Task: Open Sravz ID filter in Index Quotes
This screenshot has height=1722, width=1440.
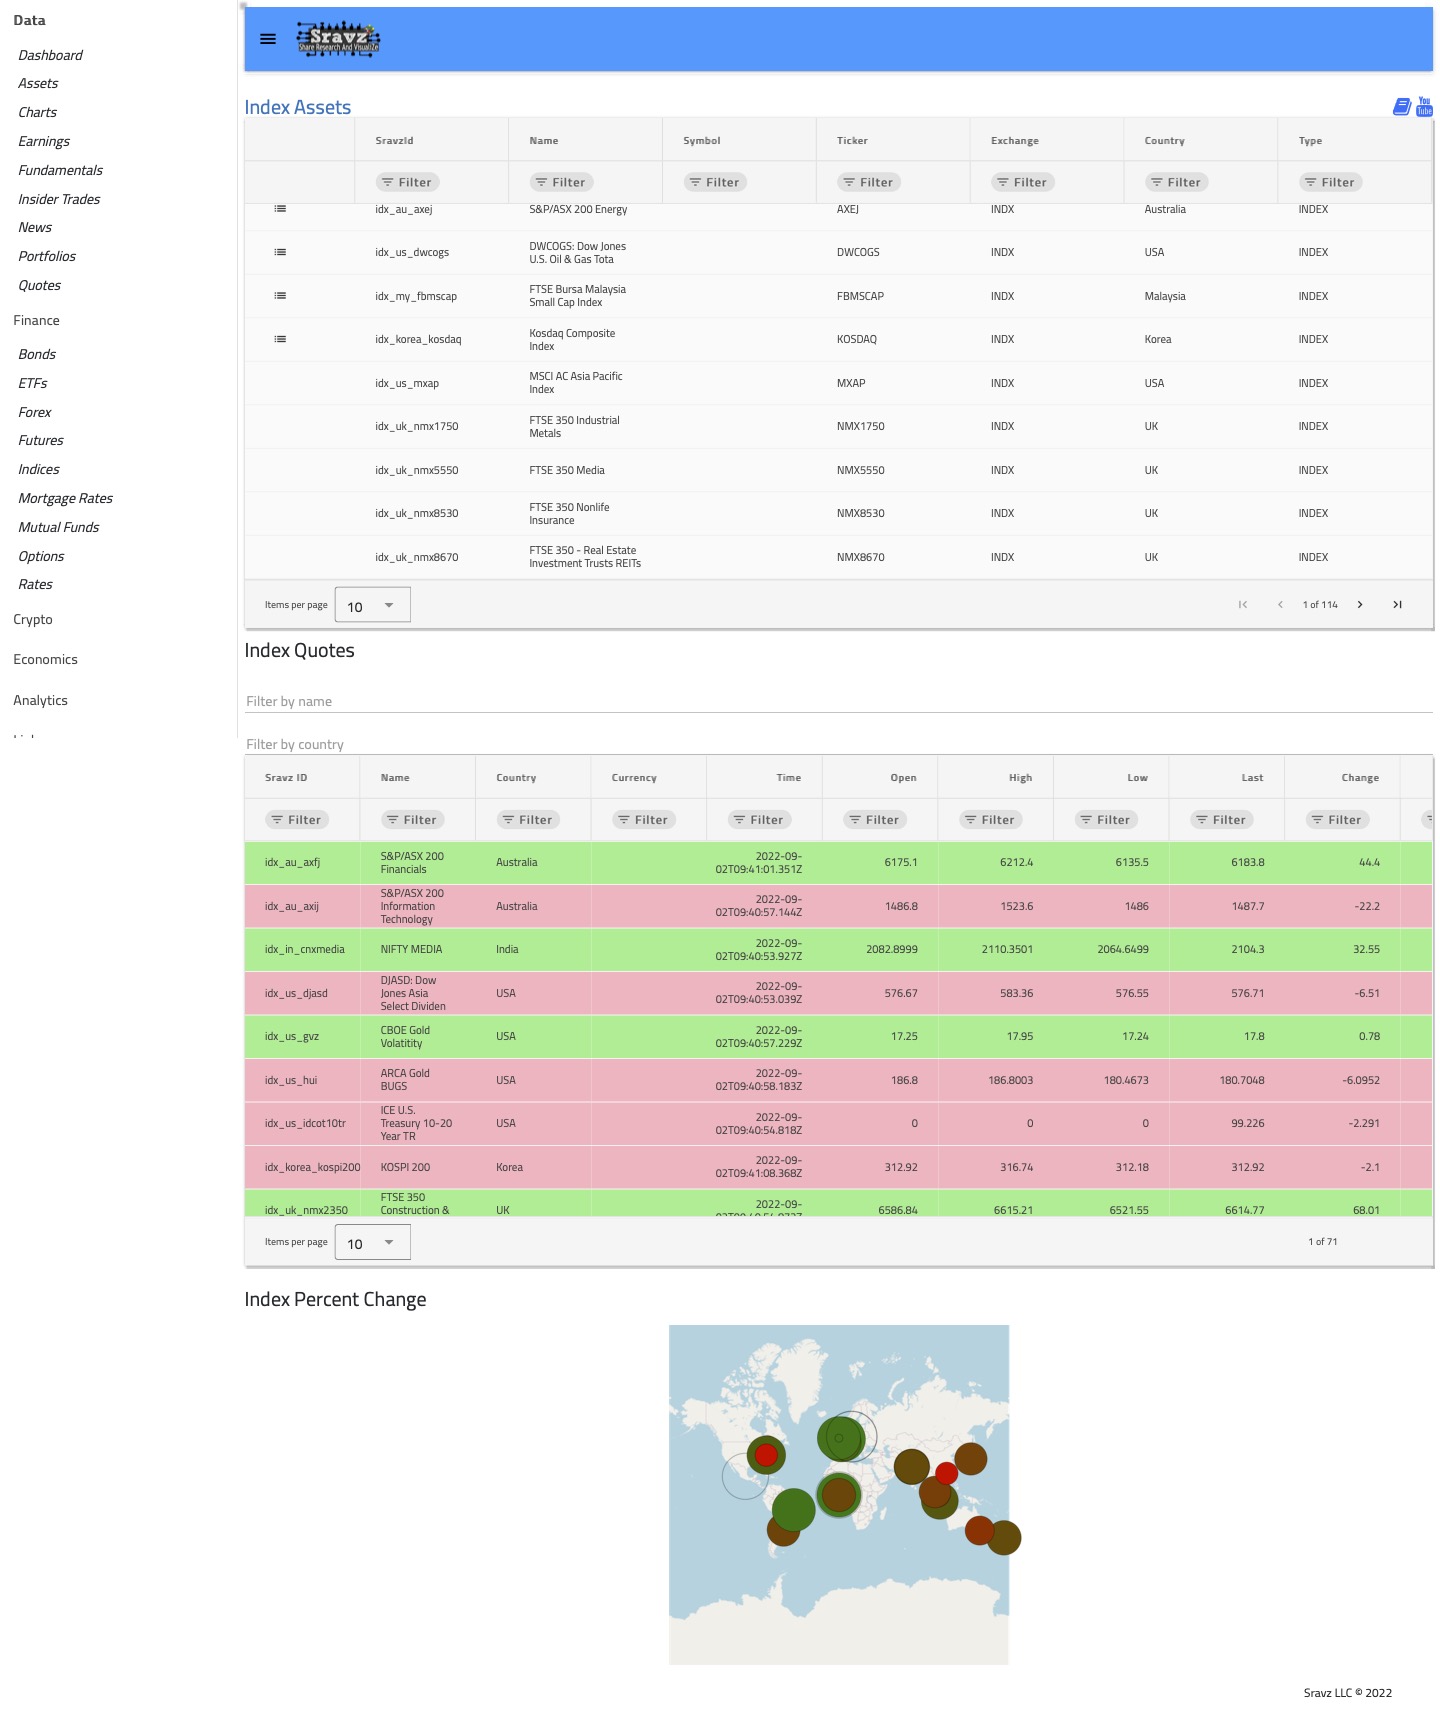Action: (297, 819)
